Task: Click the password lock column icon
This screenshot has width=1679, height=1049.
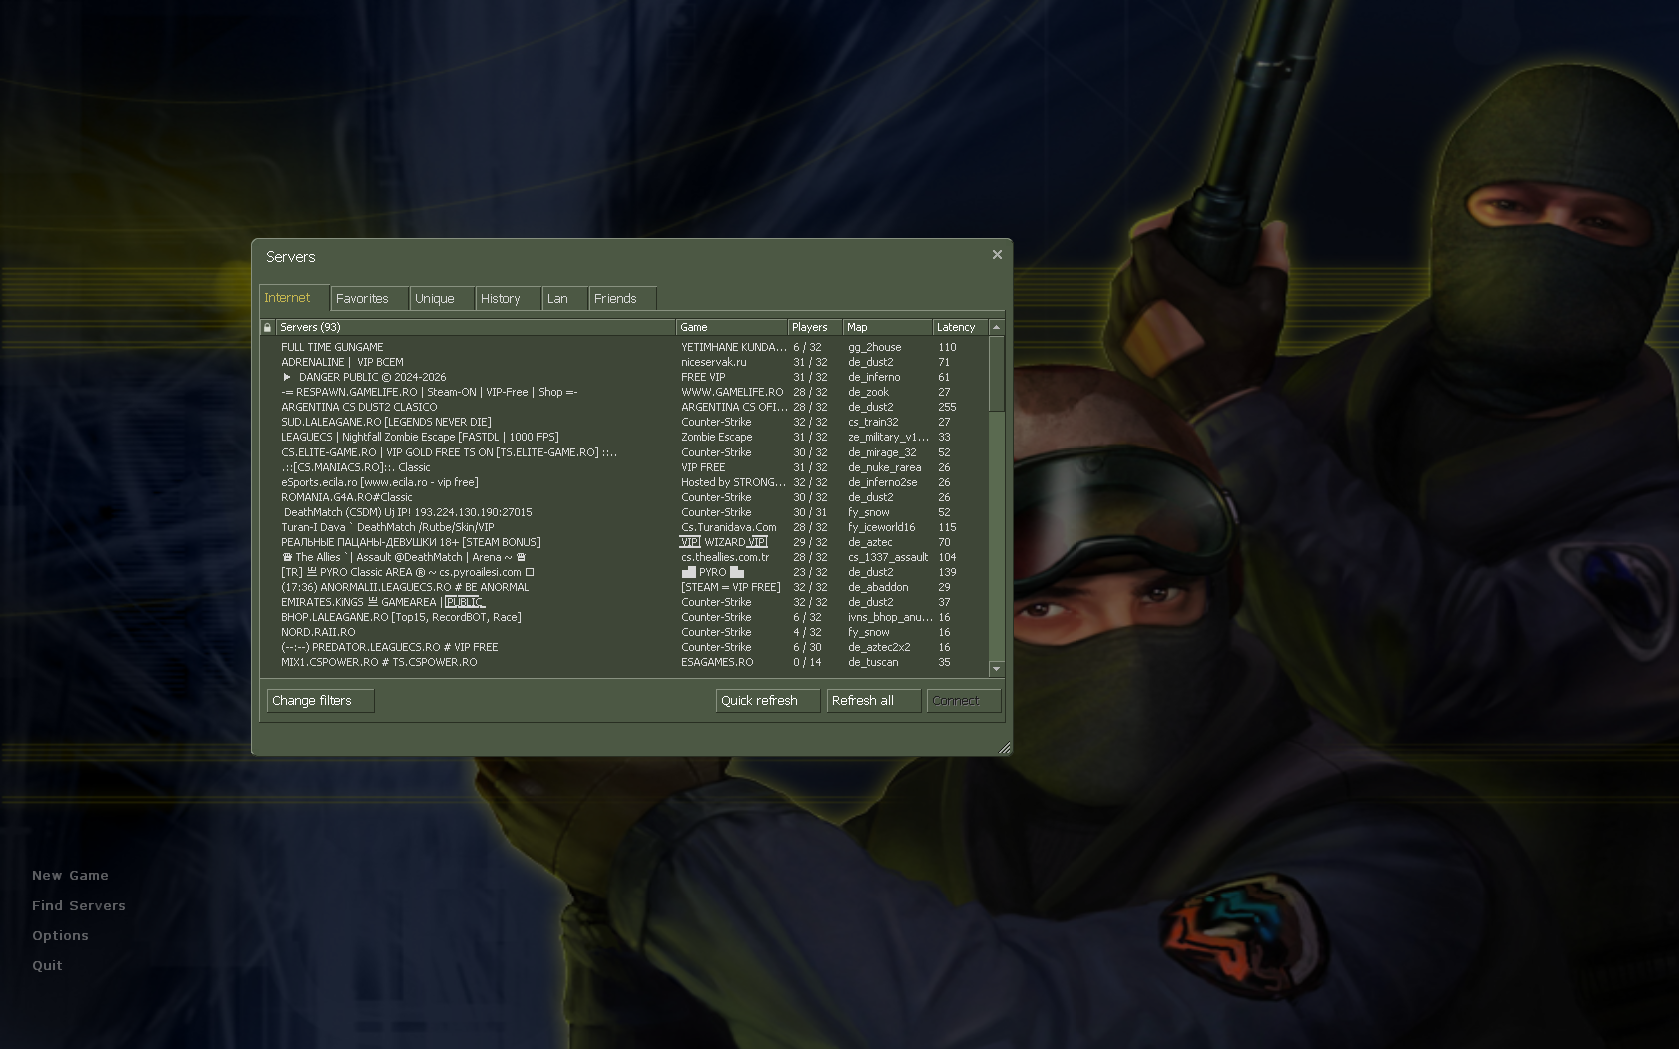Action: click(x=267, y=327)
